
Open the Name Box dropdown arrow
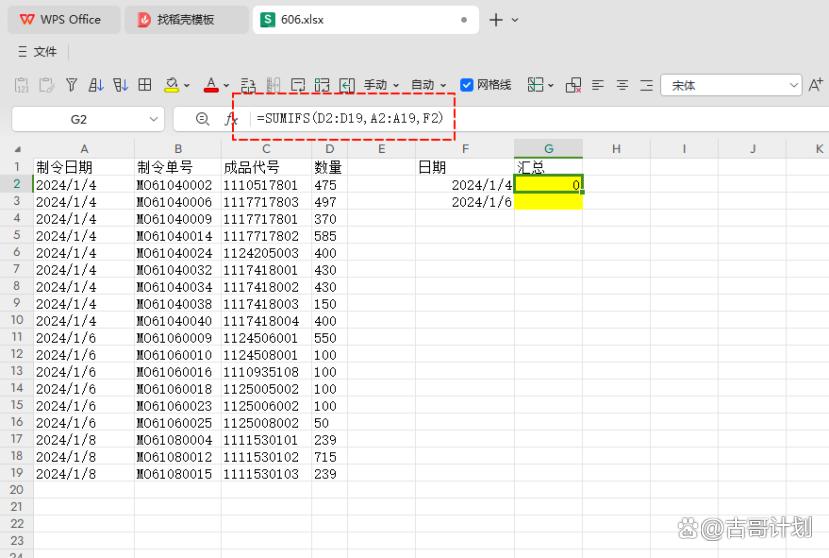pos(153,119)
